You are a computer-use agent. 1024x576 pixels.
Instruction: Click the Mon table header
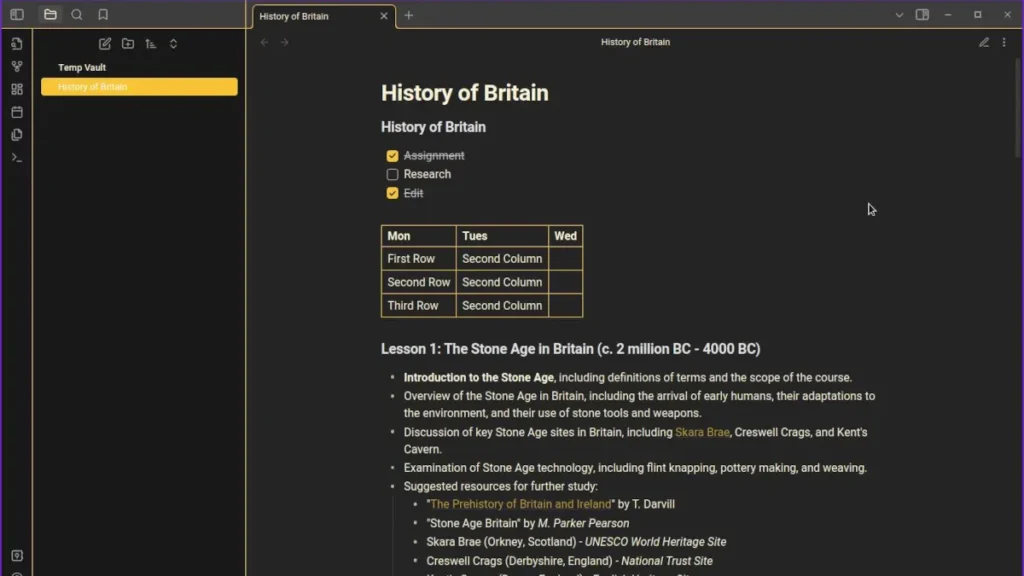(x=419, y=236)
